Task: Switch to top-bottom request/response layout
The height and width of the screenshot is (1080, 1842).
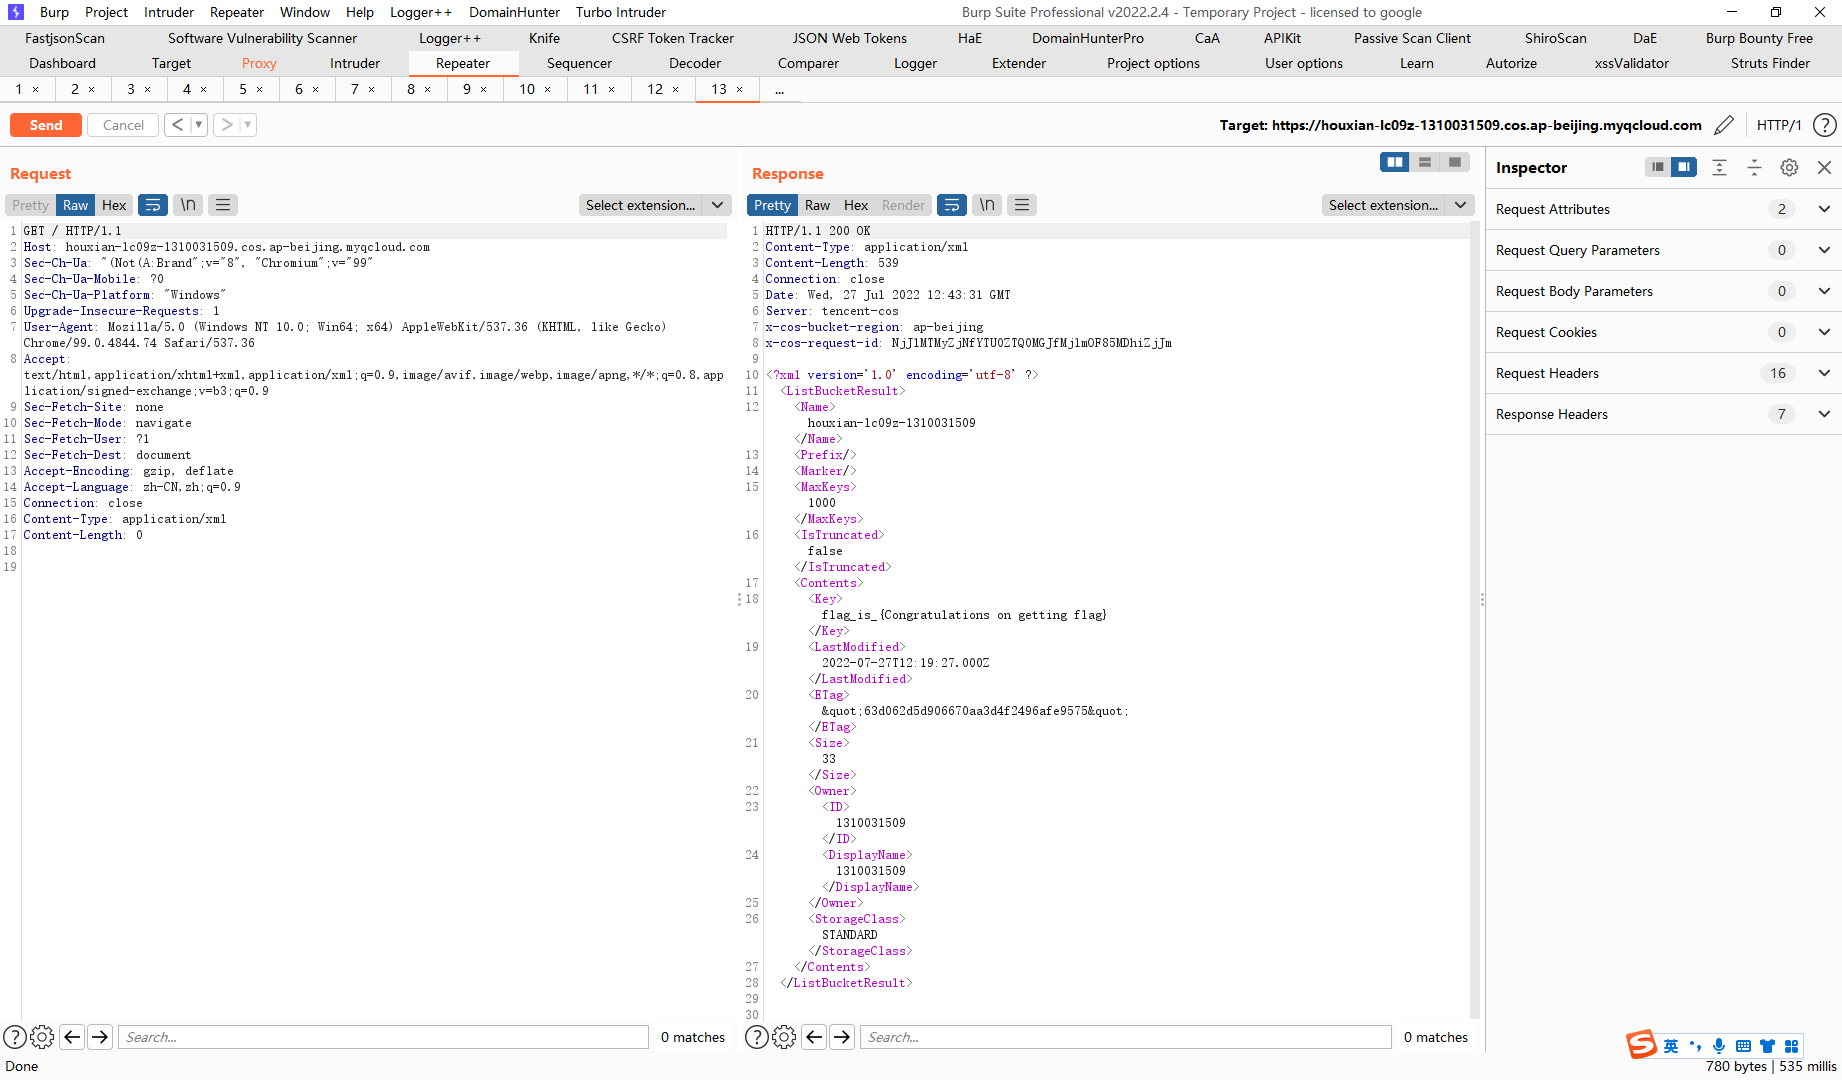Action: [x=1425, y=162]
